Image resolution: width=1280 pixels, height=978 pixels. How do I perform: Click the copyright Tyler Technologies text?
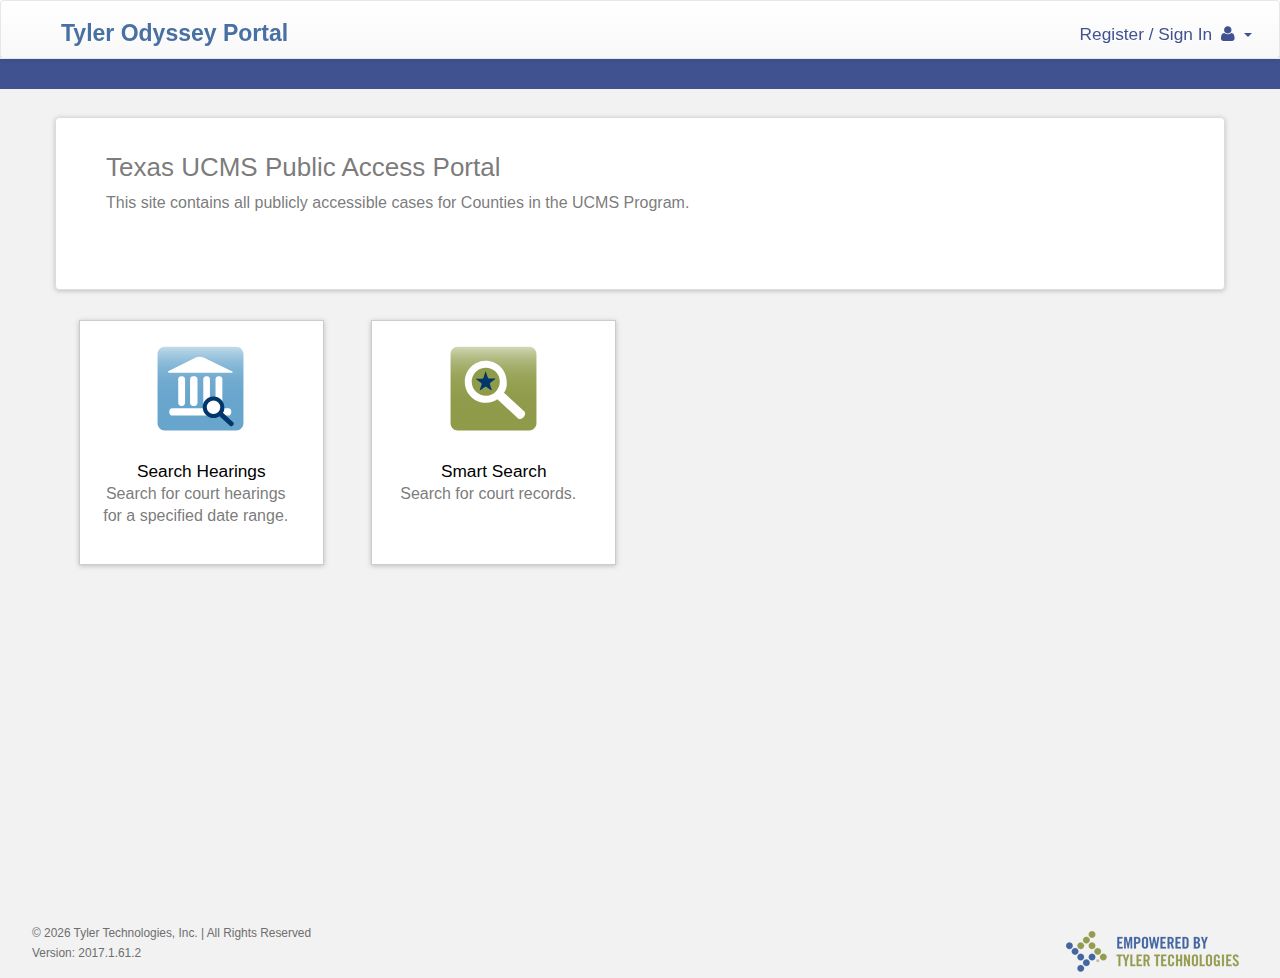[x=171, y=933]
